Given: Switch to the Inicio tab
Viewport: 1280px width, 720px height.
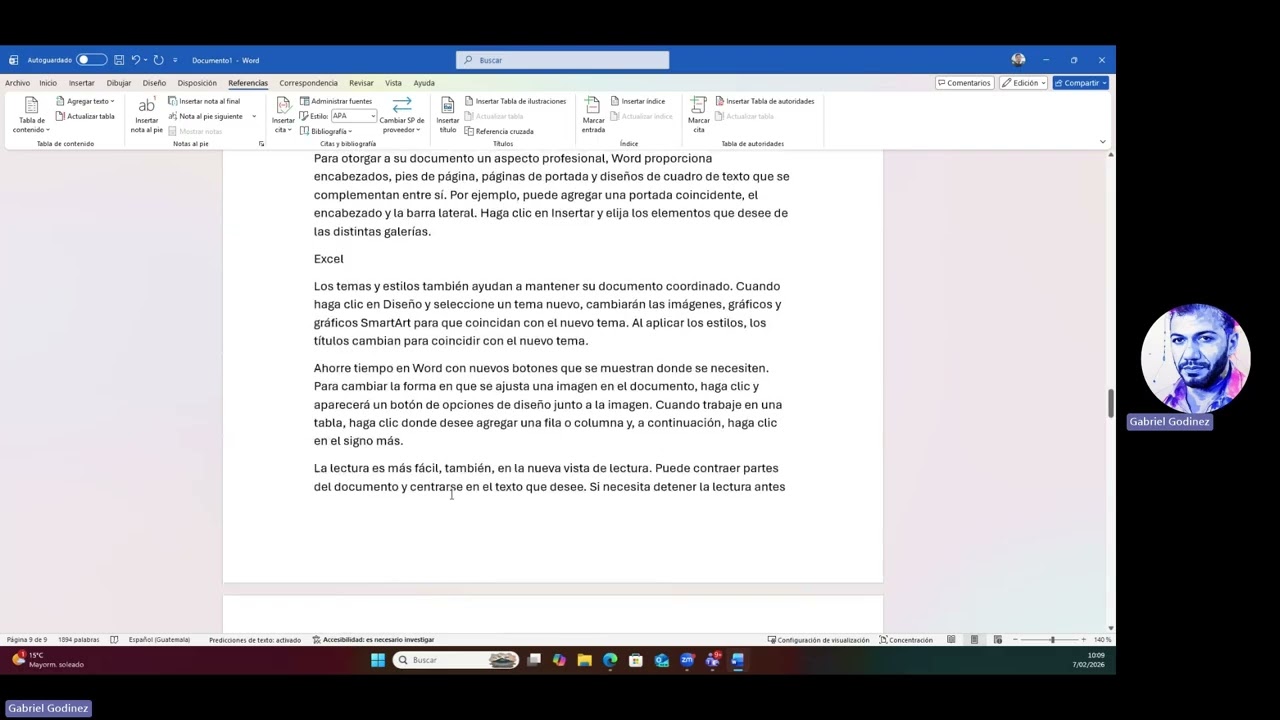Looking at the screenshot, I should tap(48, 83).
